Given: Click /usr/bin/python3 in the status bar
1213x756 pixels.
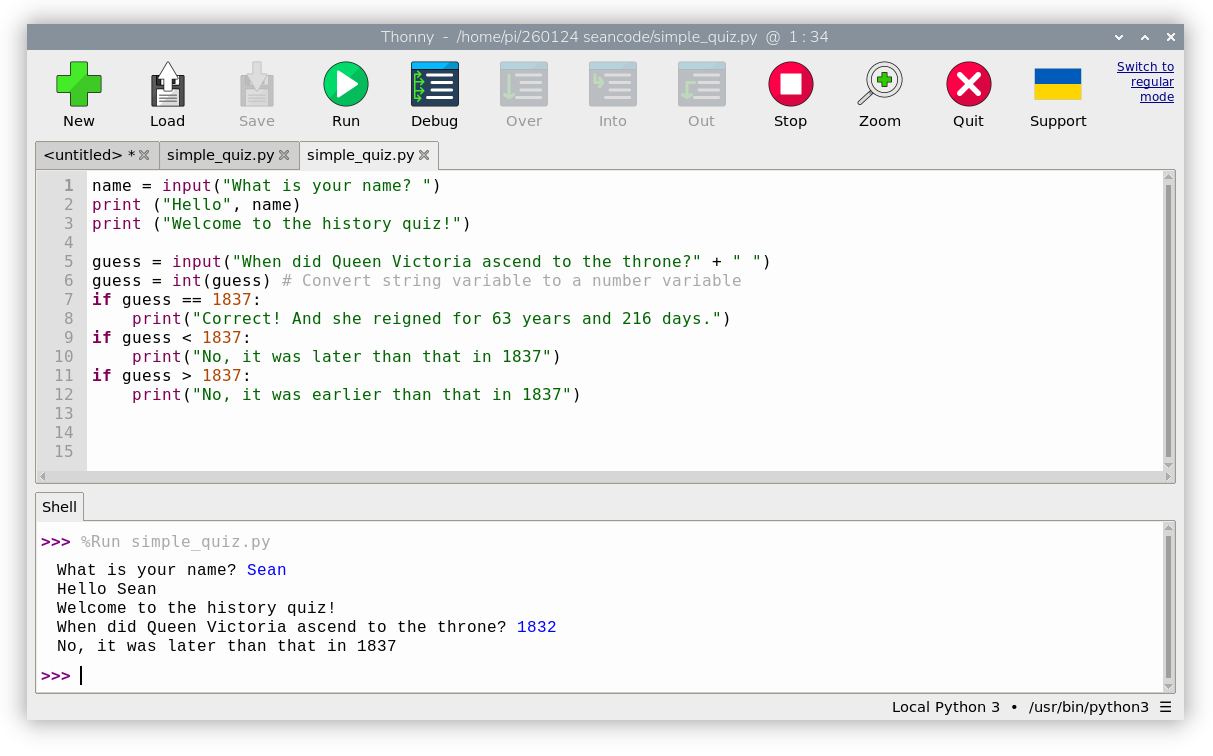Looking at the screenshot, I should (1088, 707).
